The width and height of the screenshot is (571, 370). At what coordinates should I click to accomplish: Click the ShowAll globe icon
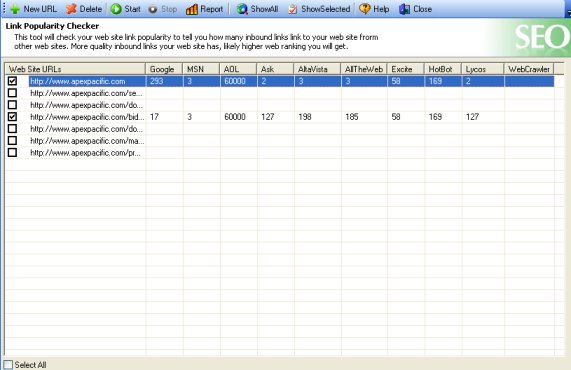242,9
